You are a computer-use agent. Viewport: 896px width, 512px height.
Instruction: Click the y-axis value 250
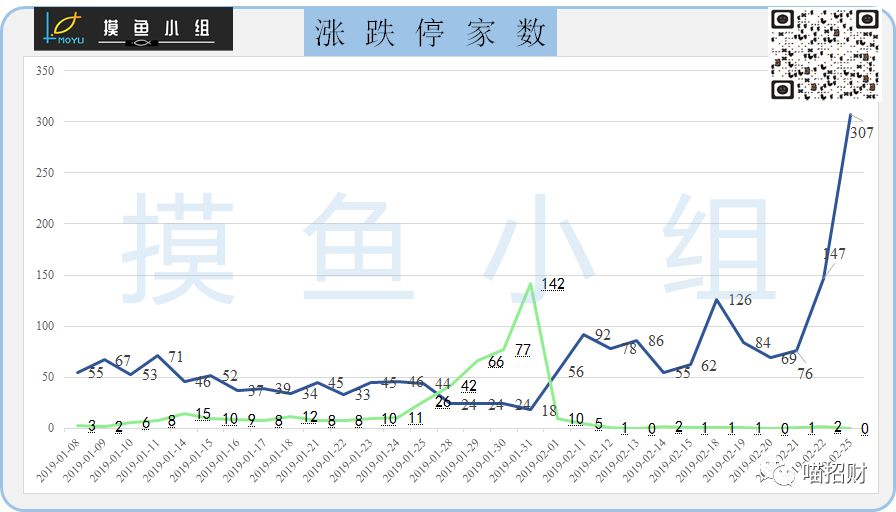pyautogui.click(x=45, y=173)
